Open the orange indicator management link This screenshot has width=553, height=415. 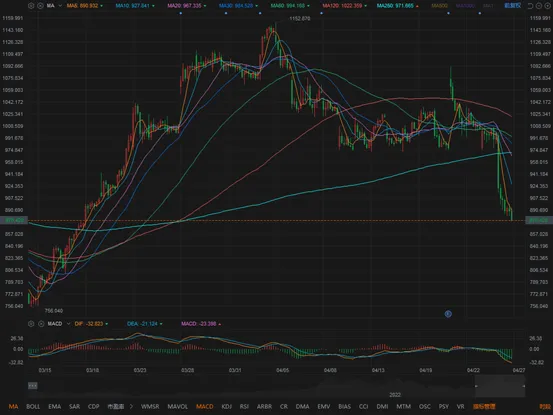tap(484, 406)
